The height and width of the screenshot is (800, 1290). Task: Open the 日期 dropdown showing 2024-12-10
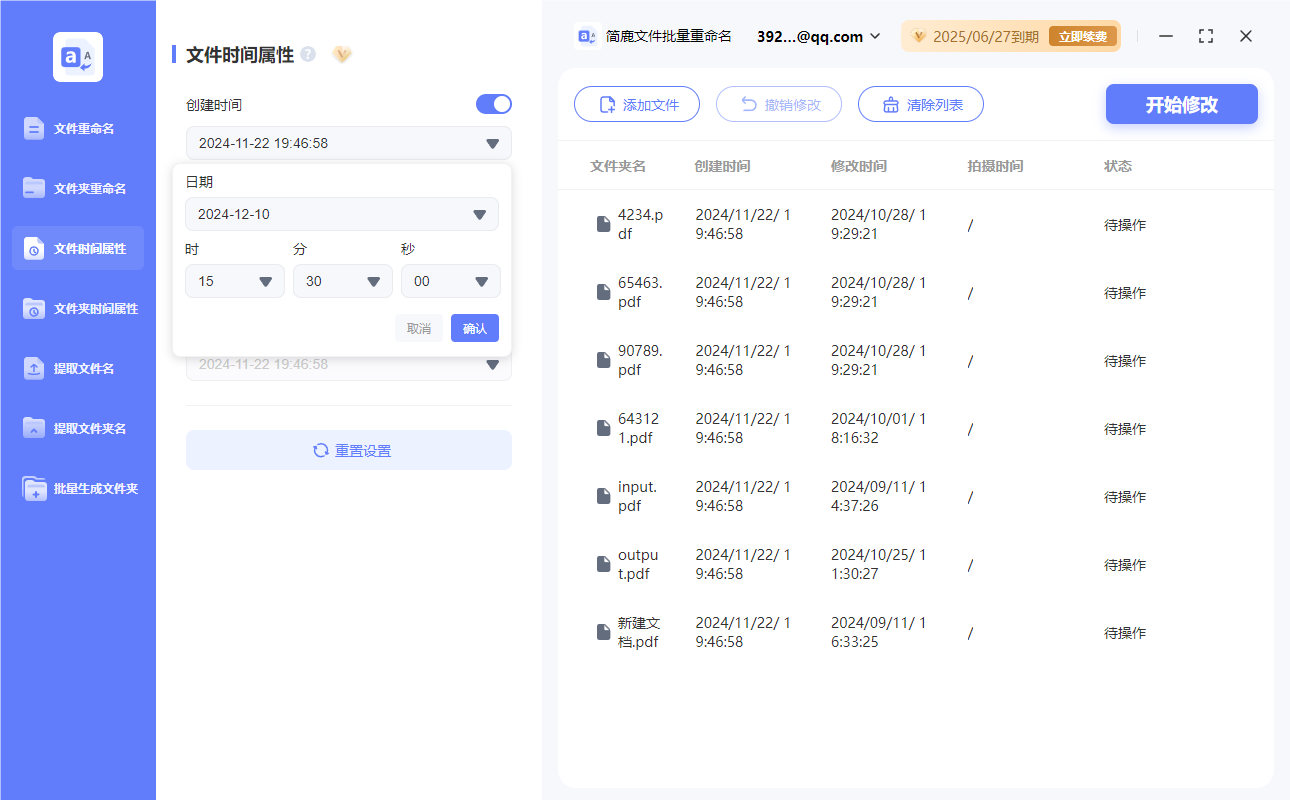pos(342,214)
